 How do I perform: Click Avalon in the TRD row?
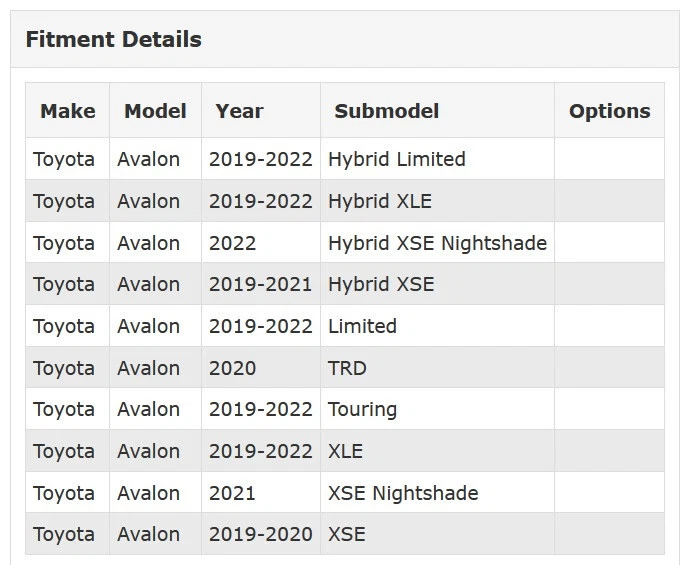coord(148,368)
